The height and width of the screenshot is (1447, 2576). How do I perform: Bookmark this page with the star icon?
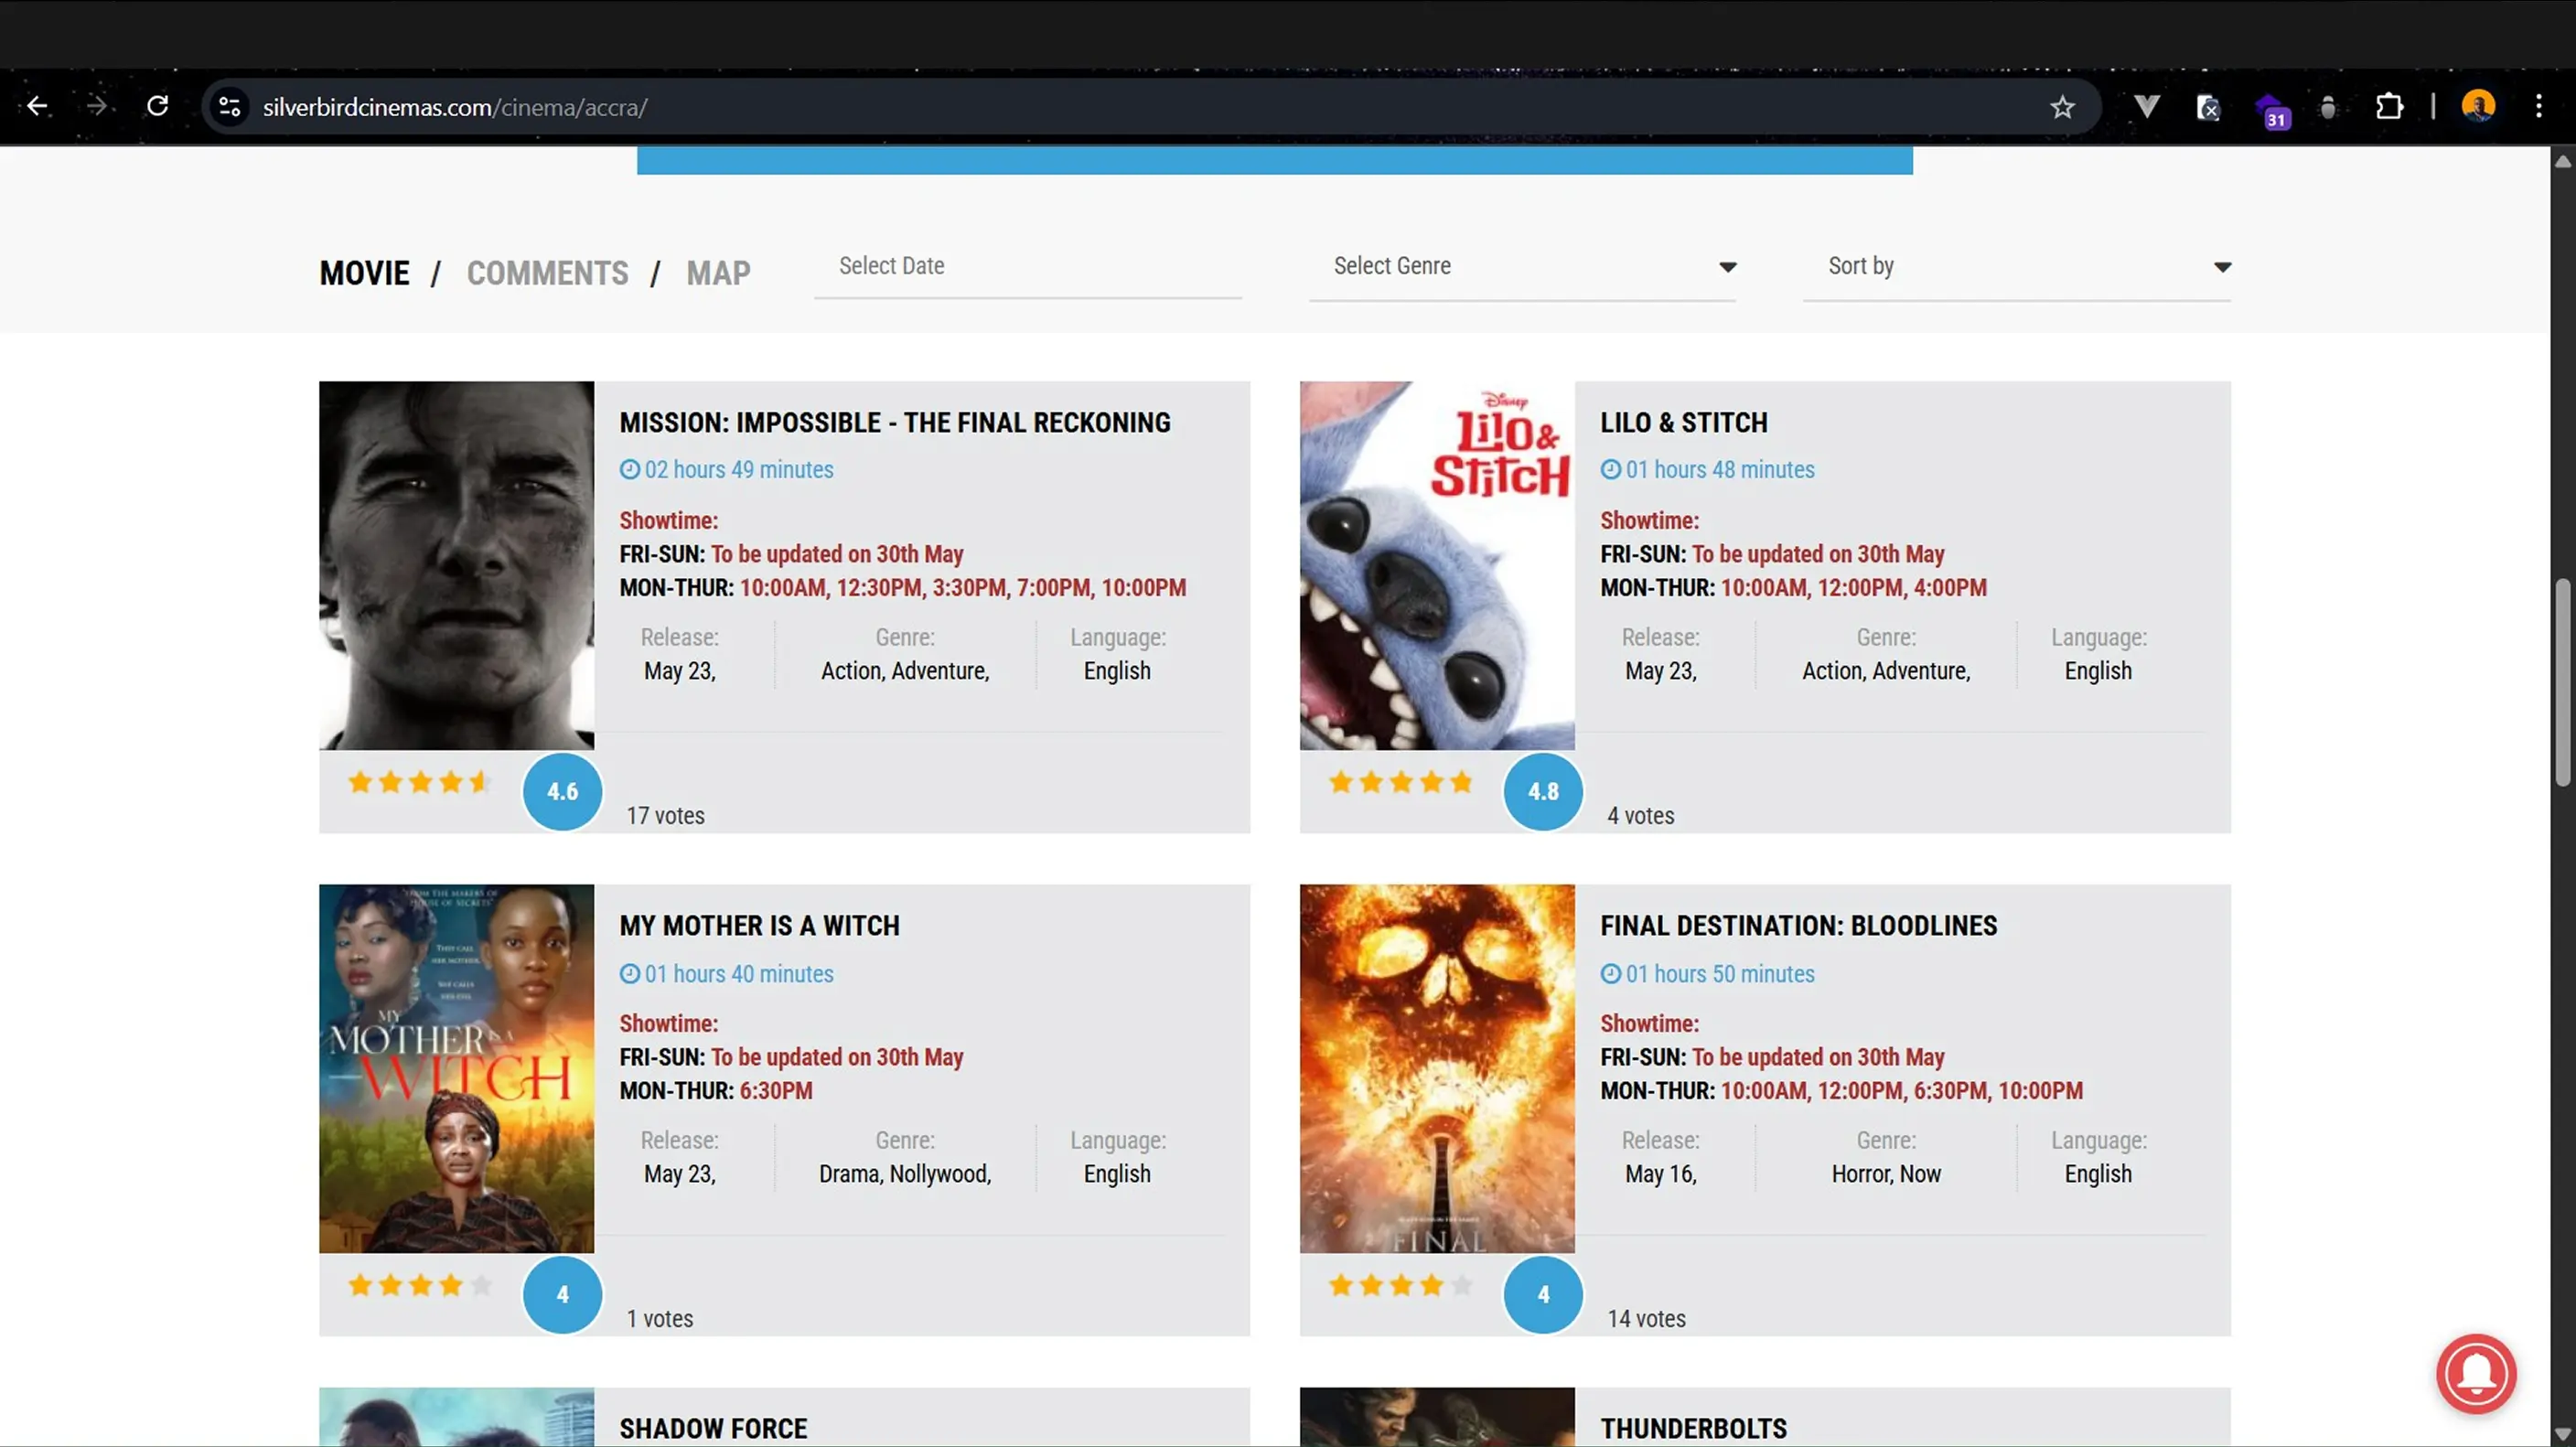click(x=2062, y=107)
